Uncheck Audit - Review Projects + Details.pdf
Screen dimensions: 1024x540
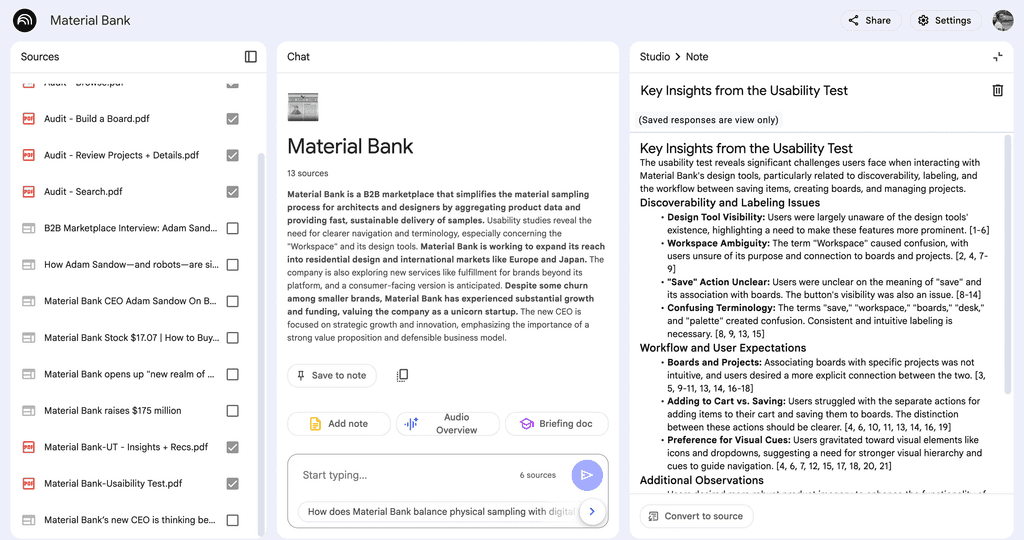(232, 155)
